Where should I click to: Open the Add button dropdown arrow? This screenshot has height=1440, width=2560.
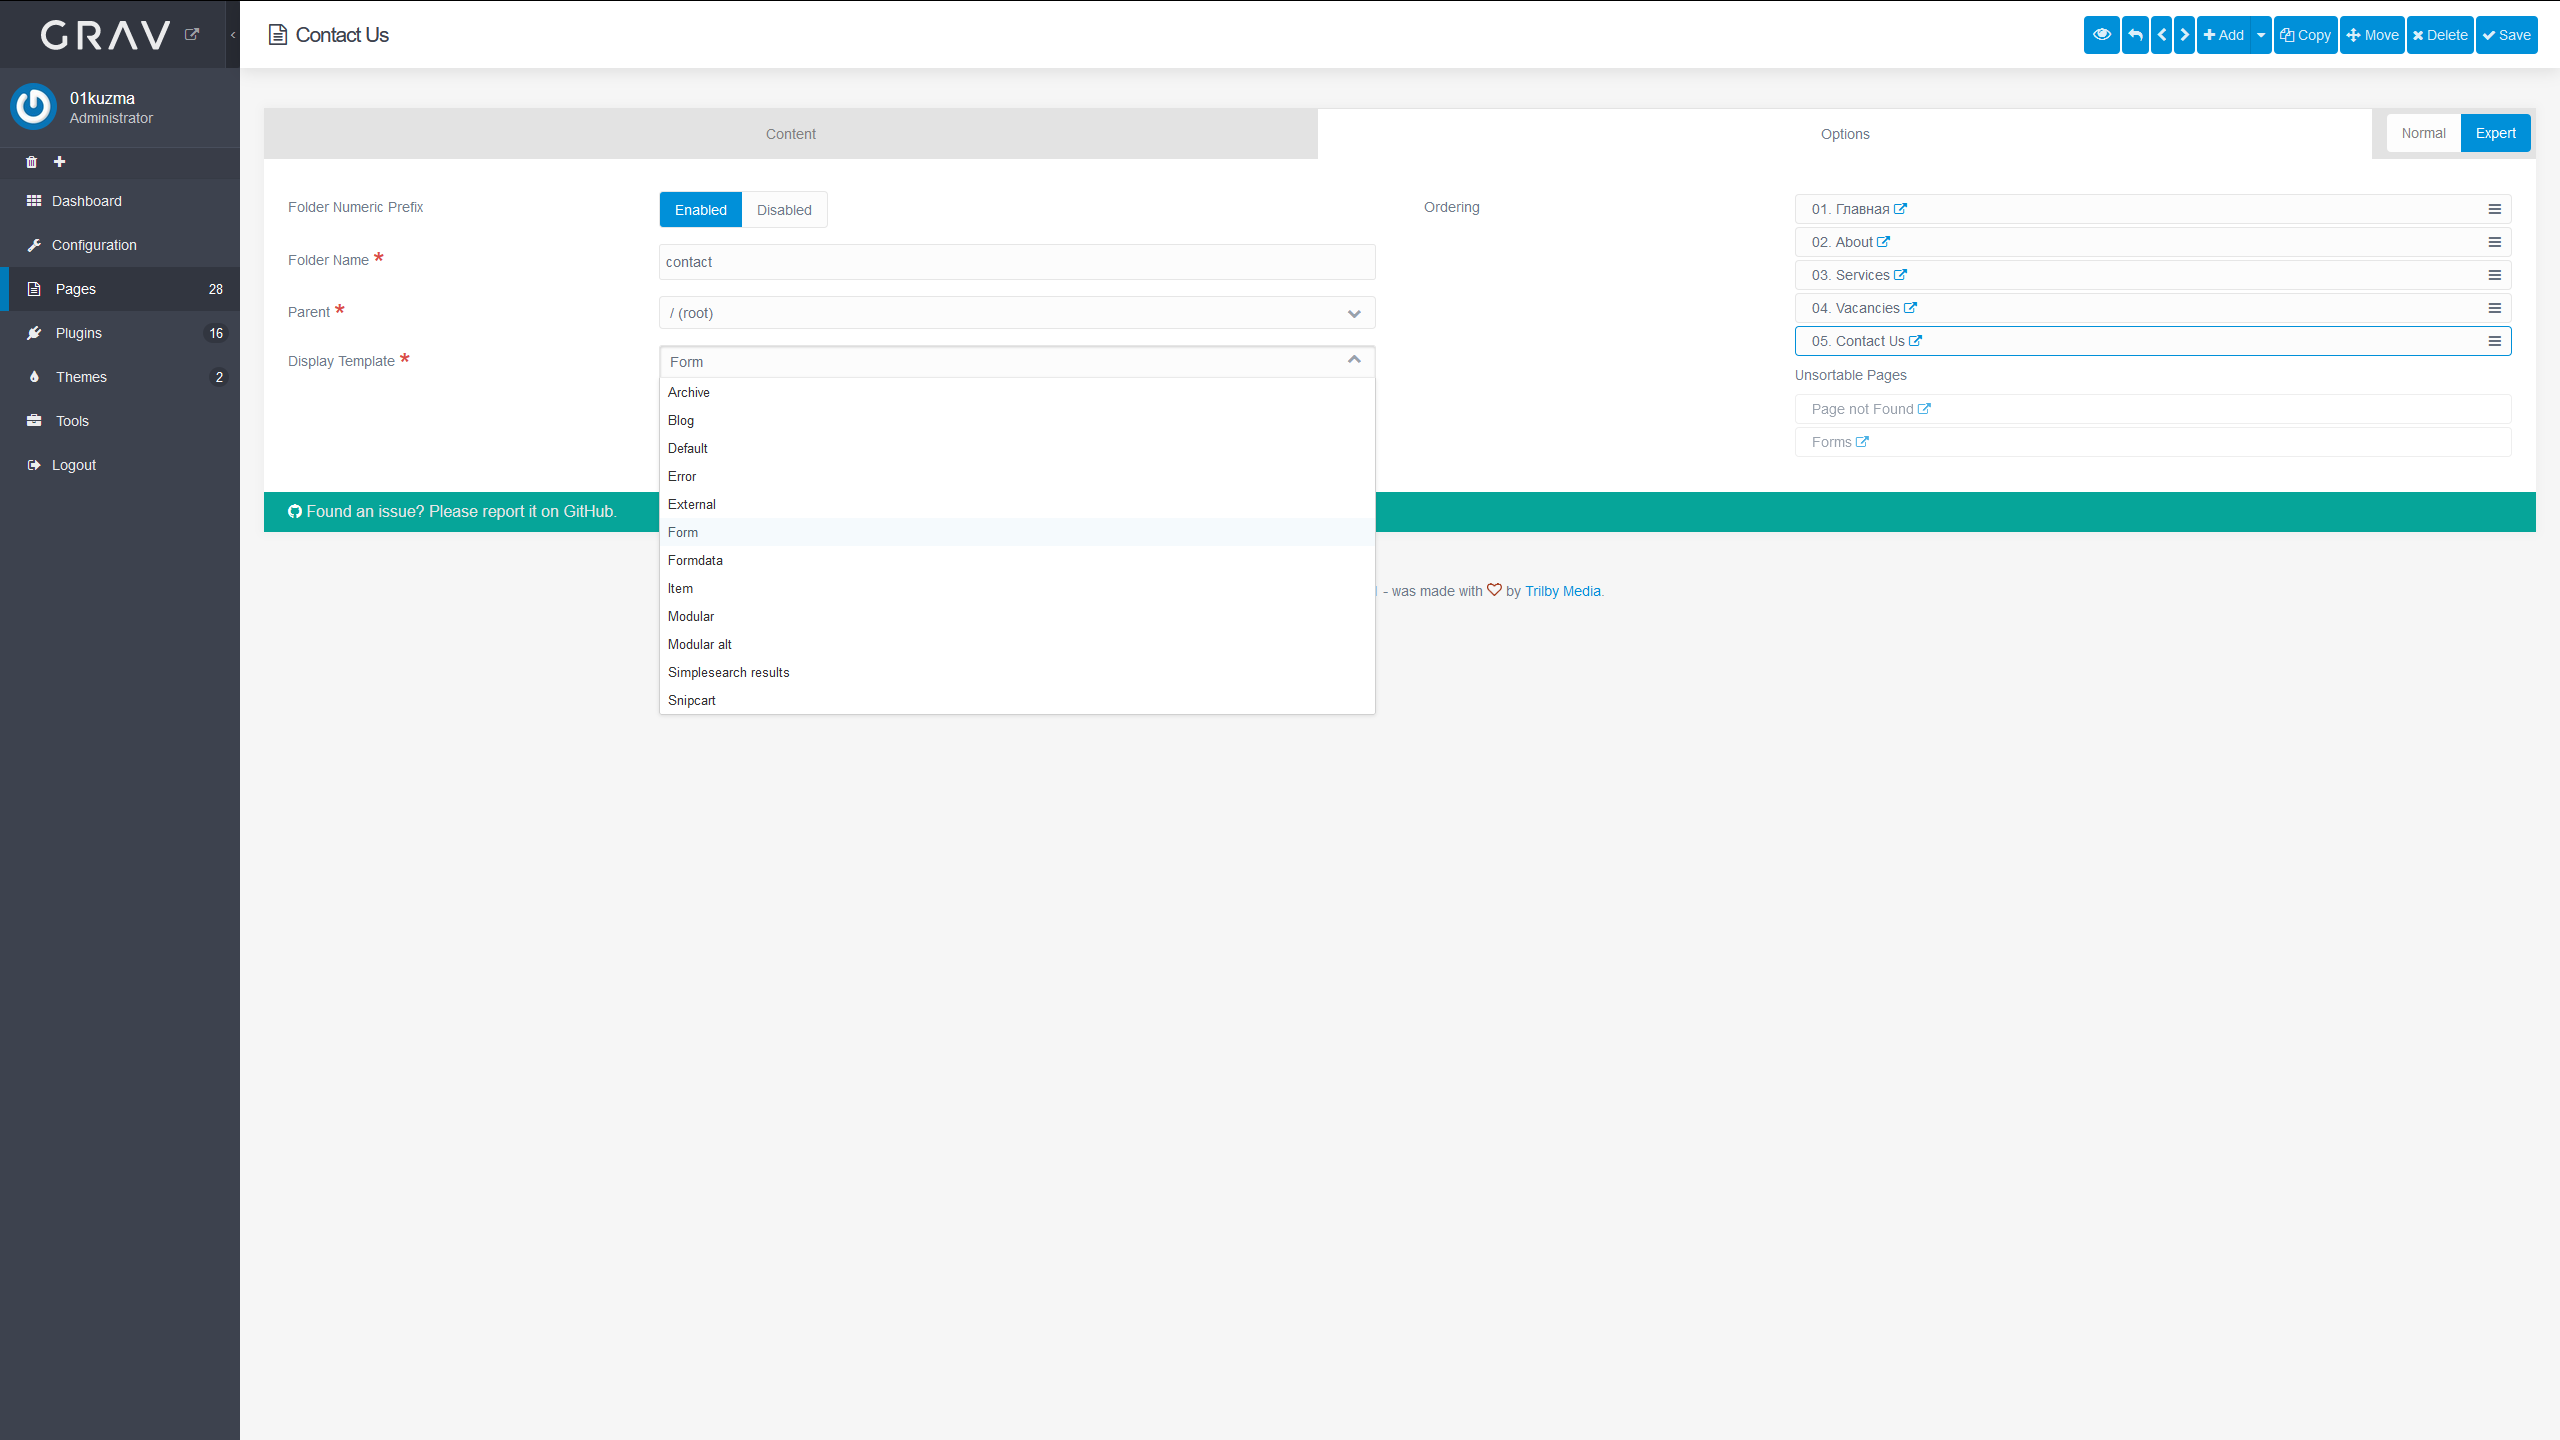pyautogui.click(x=2260, y=35)
